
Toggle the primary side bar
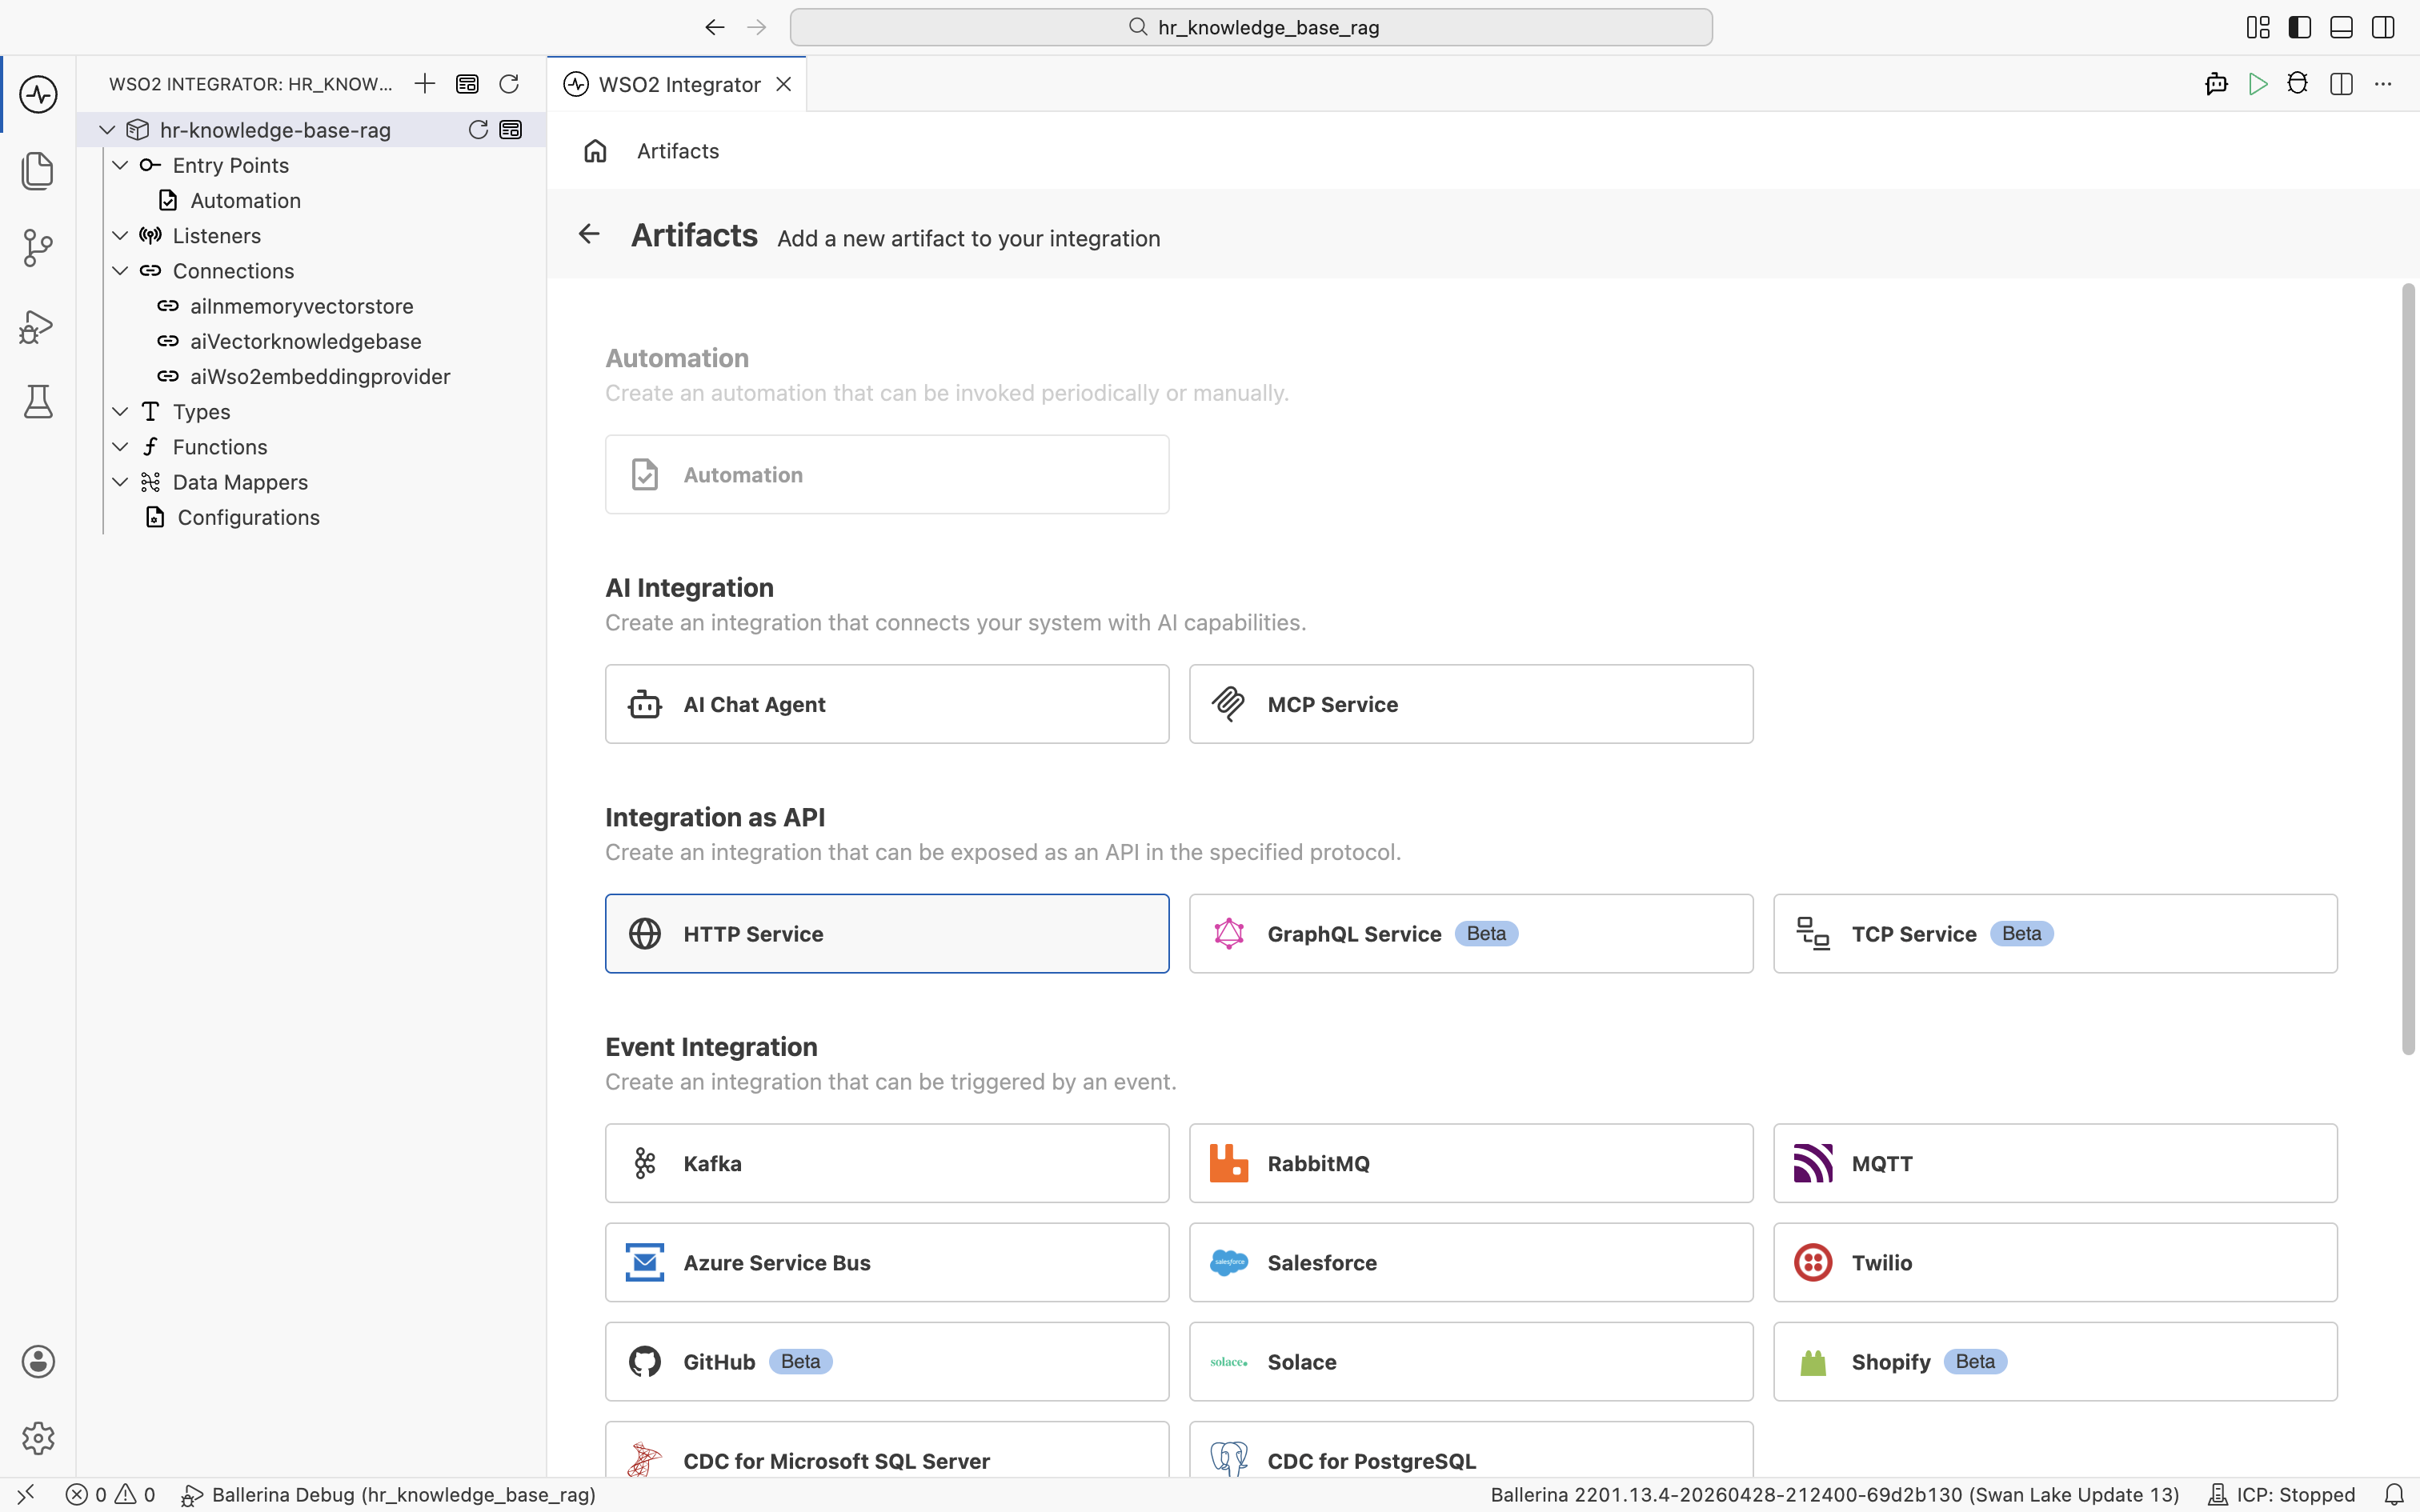(x=2300, y=27)
